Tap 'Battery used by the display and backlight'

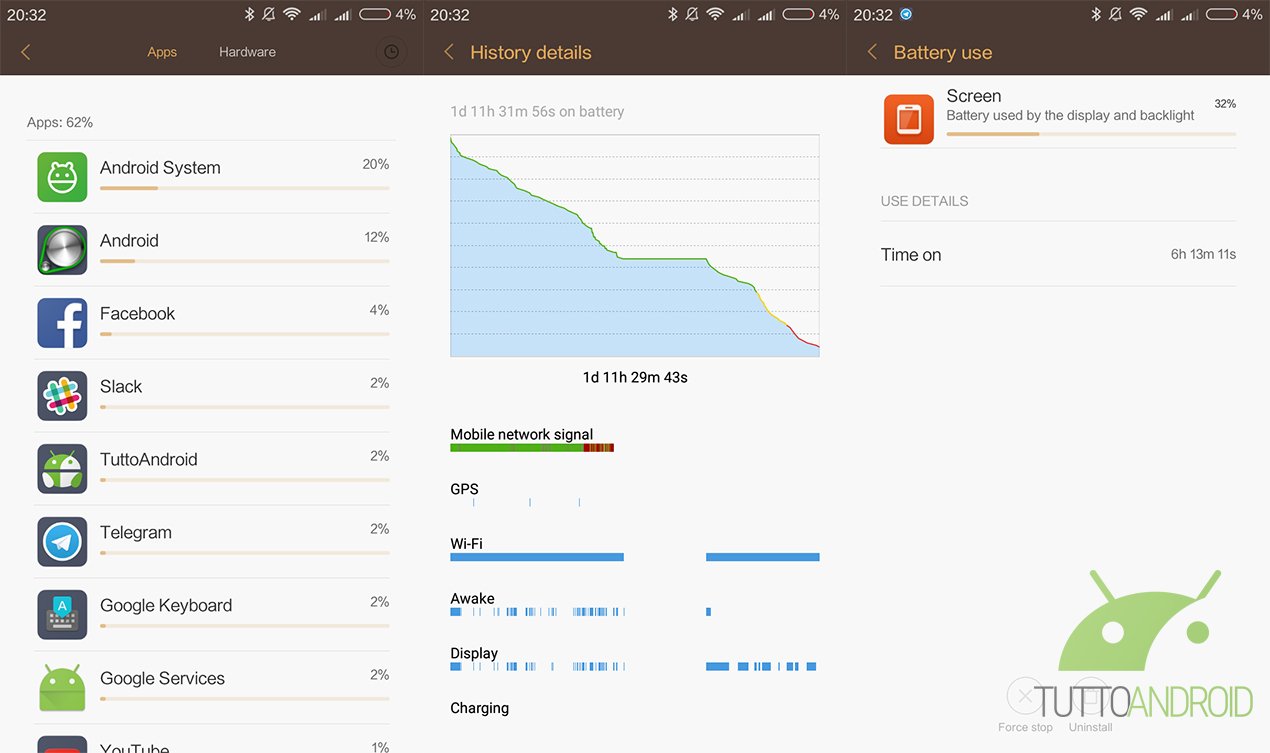click(x=1070, y=115)
